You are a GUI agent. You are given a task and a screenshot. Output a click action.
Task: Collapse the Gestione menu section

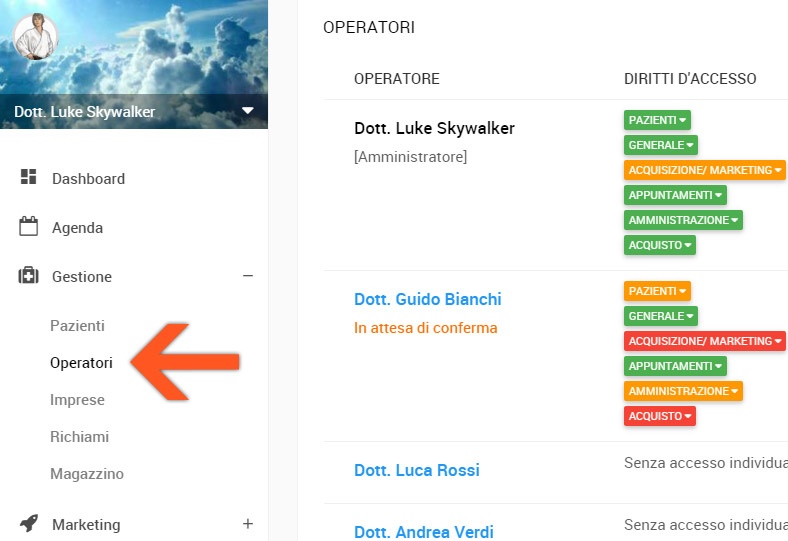click(x=248, y=276)
